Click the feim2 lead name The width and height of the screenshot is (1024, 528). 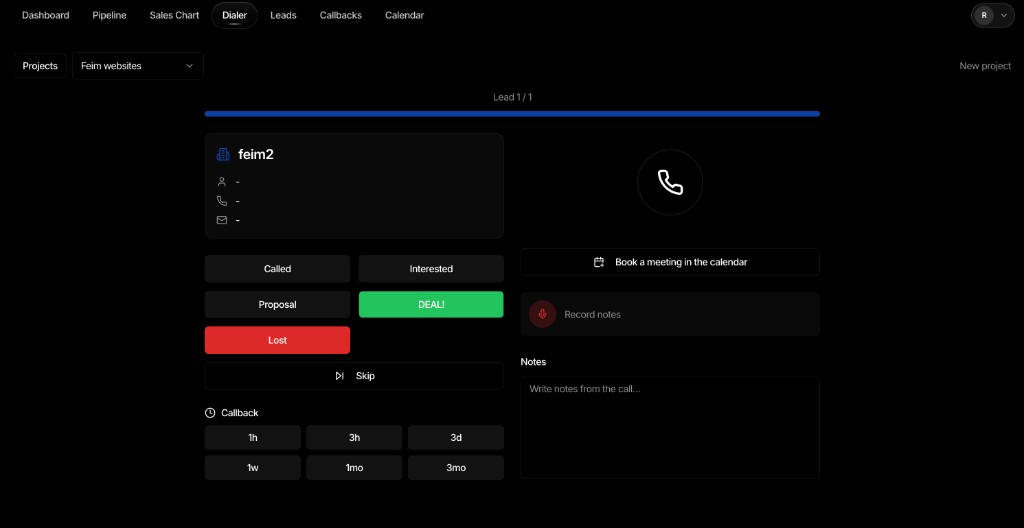(256, 155)
